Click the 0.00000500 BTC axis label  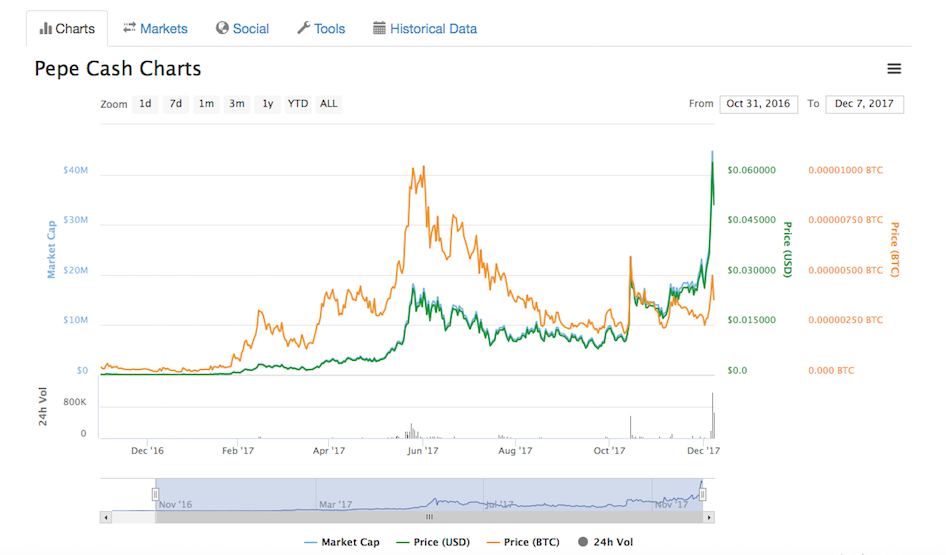(845, 270)
